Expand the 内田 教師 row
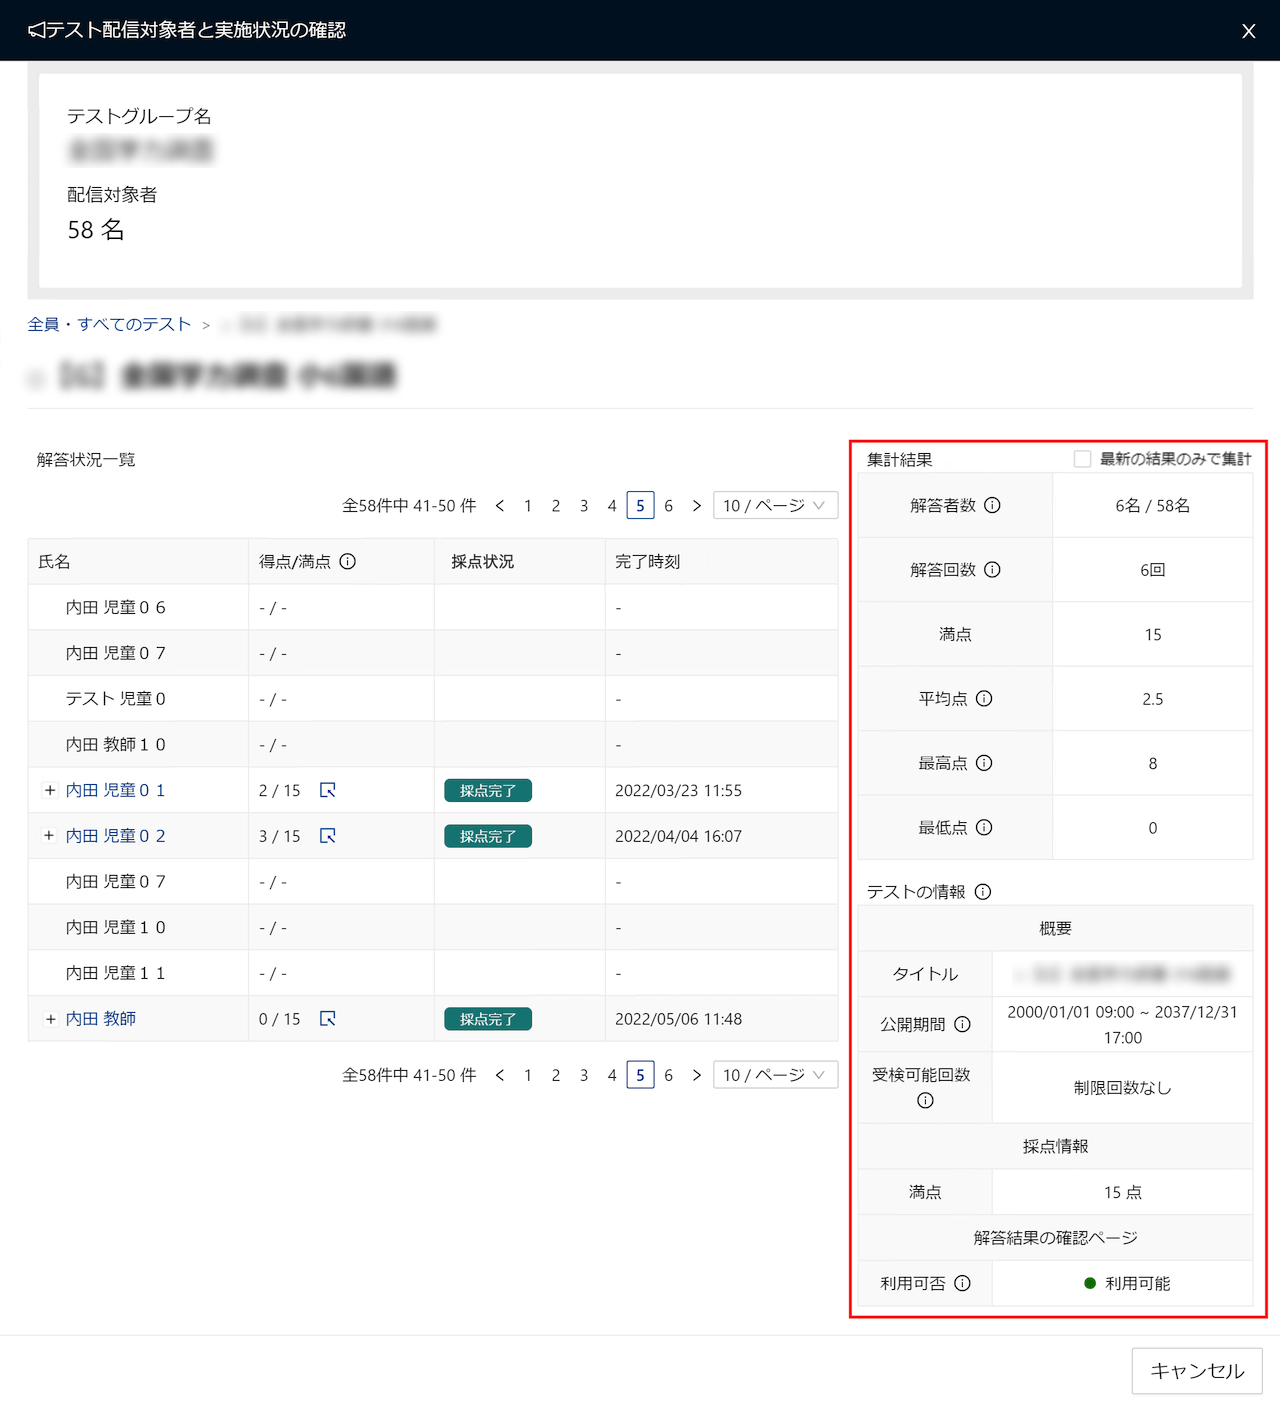1280x1405 pixels. [49, 1019]
